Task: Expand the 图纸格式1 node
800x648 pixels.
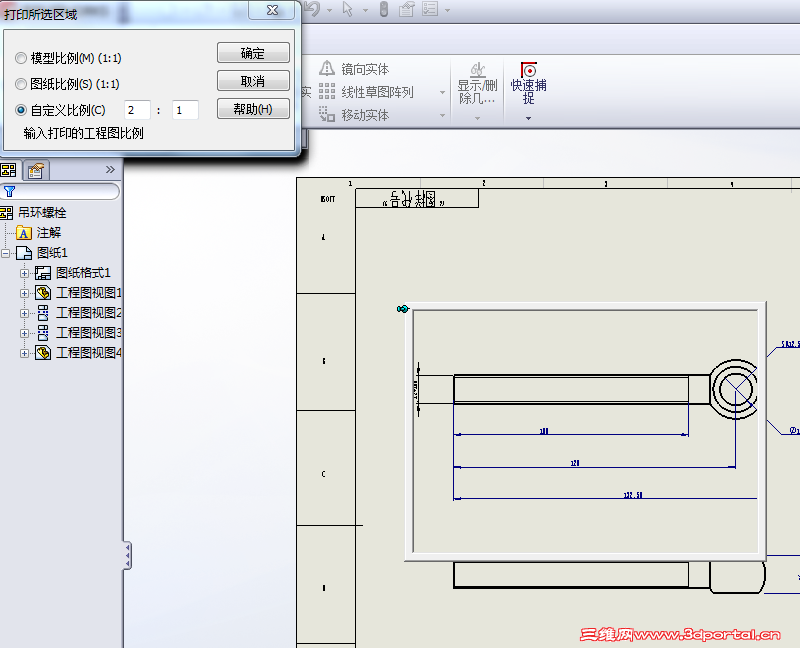Action: click(x=24, y=273)
